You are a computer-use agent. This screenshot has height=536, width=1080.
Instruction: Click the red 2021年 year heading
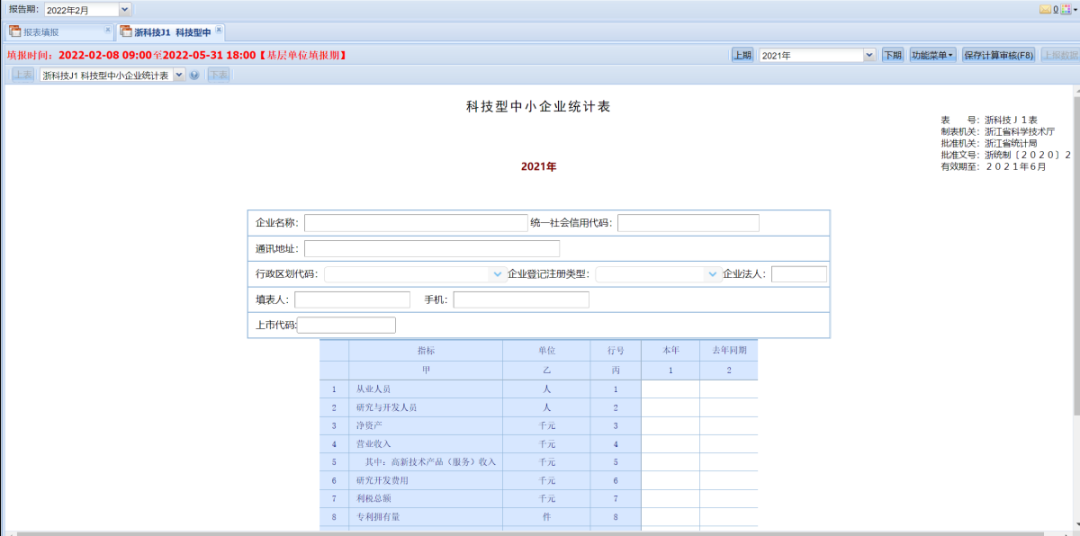(539, 167)
